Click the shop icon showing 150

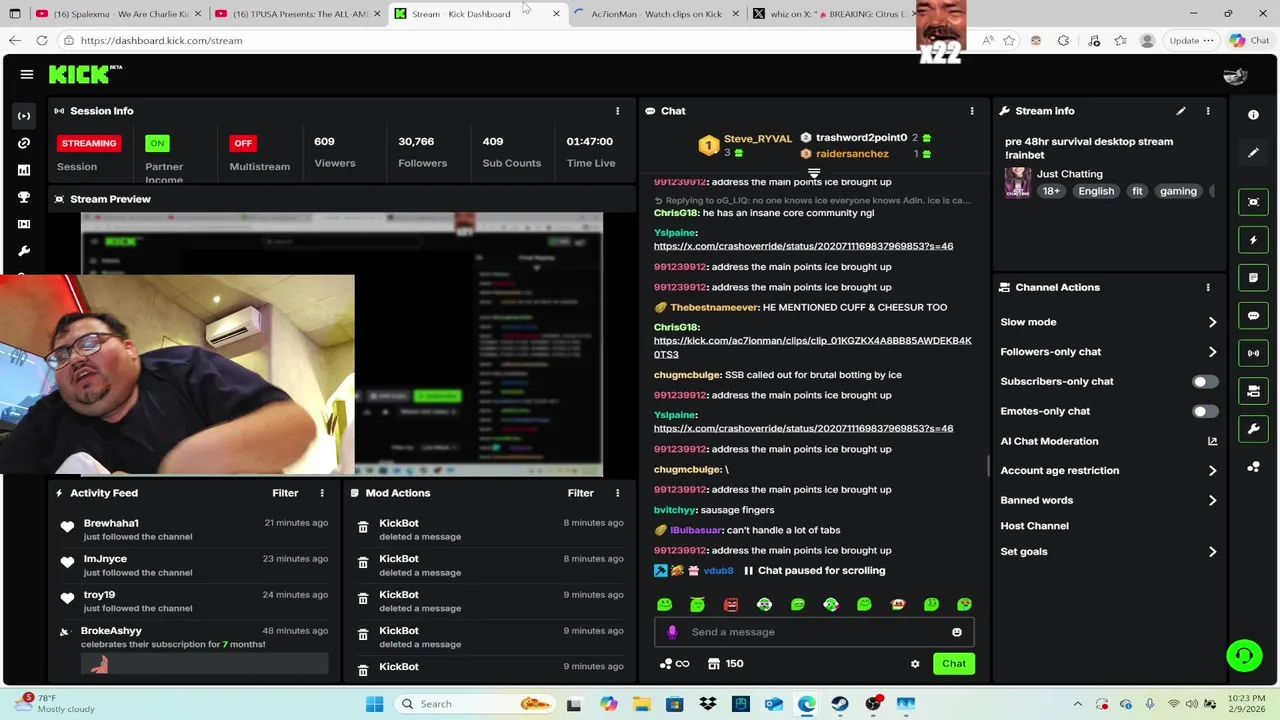click(x=726, y=664)
